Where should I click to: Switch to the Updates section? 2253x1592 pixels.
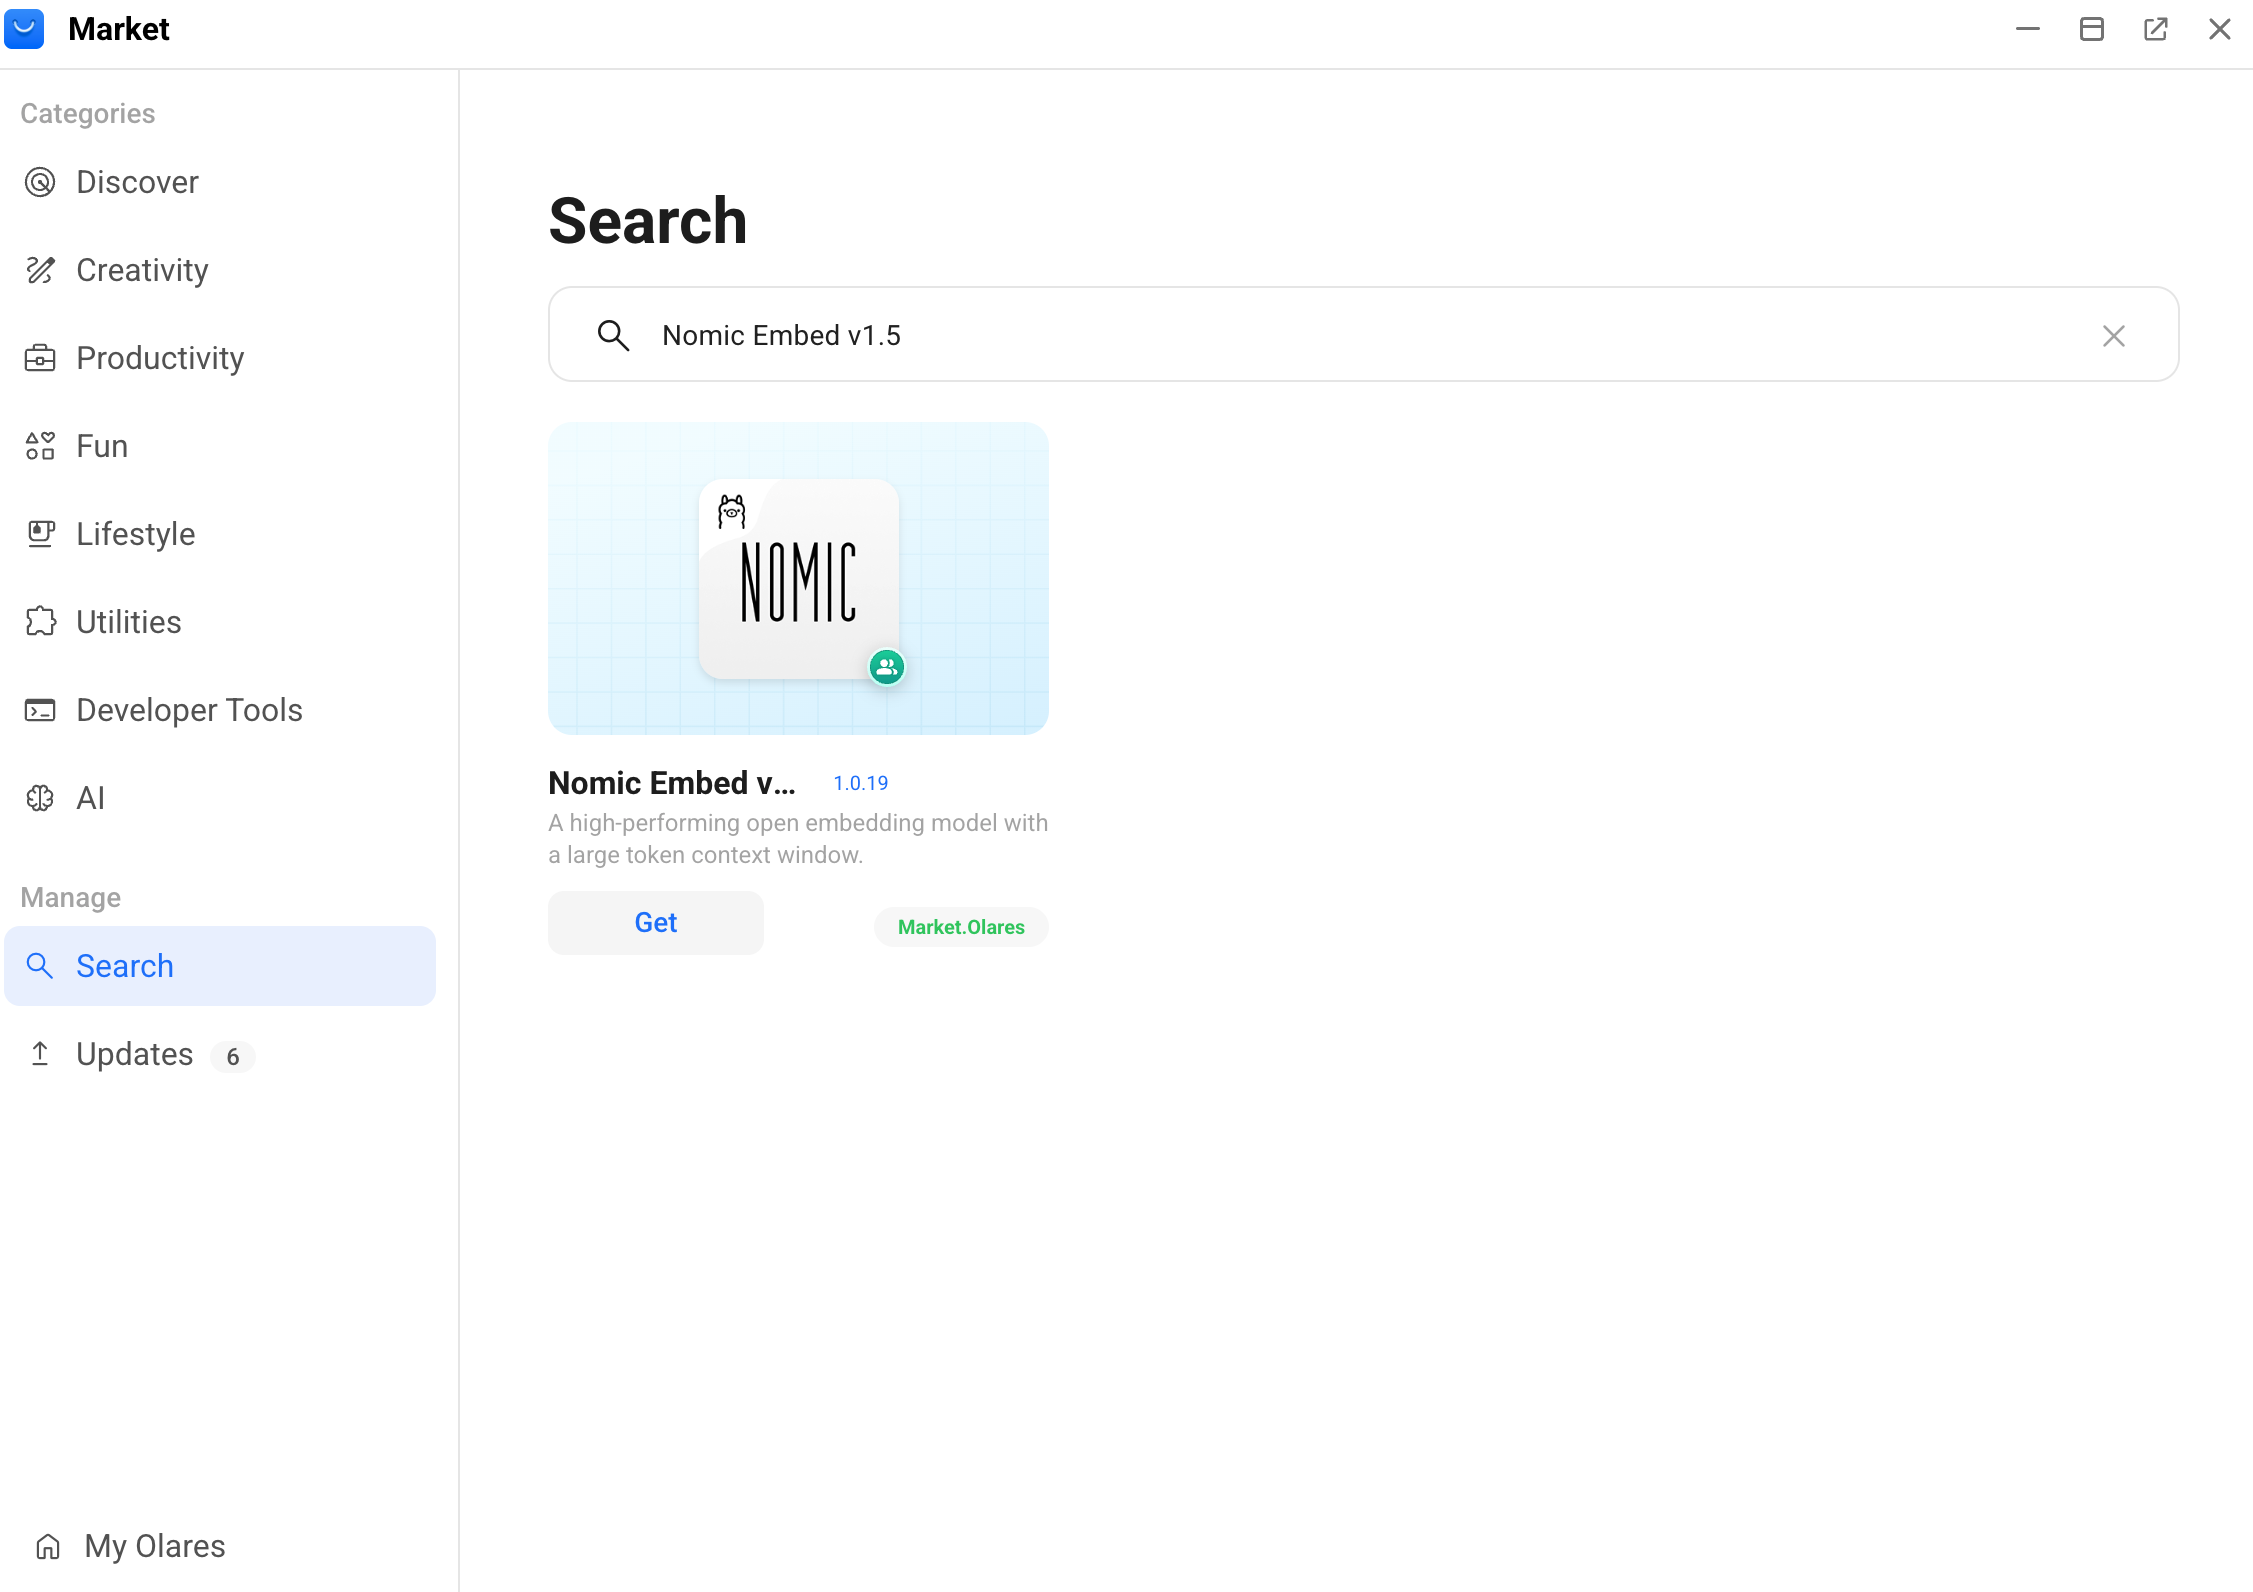coord(135,1054)
